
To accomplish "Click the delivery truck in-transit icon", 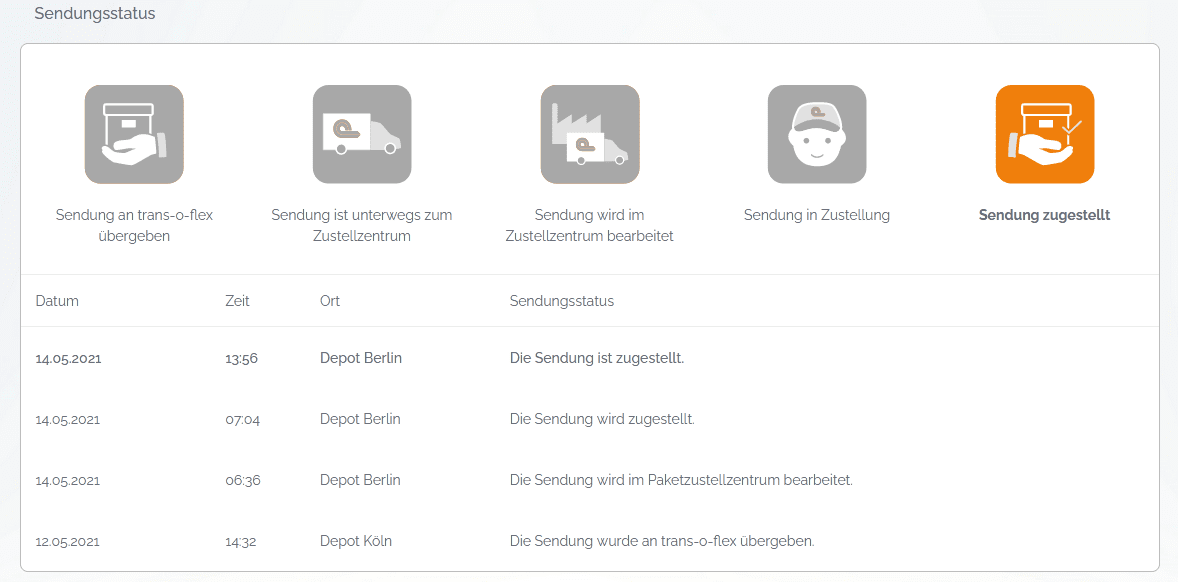I will tap(362, 134).
